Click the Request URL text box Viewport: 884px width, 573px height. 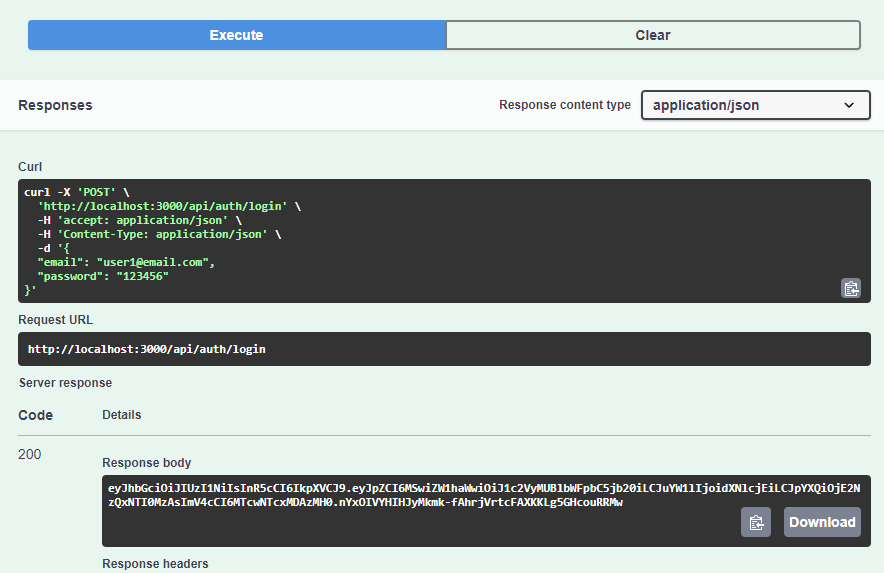point(444,349)
